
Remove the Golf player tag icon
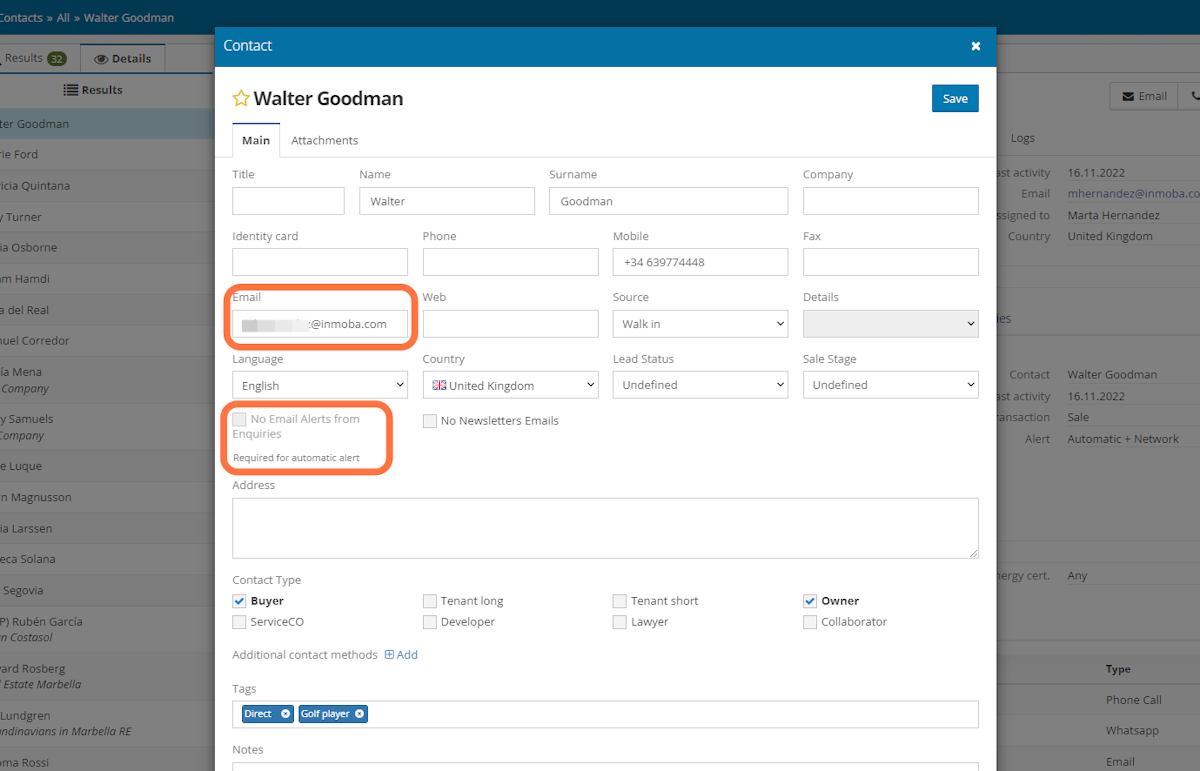359,713
